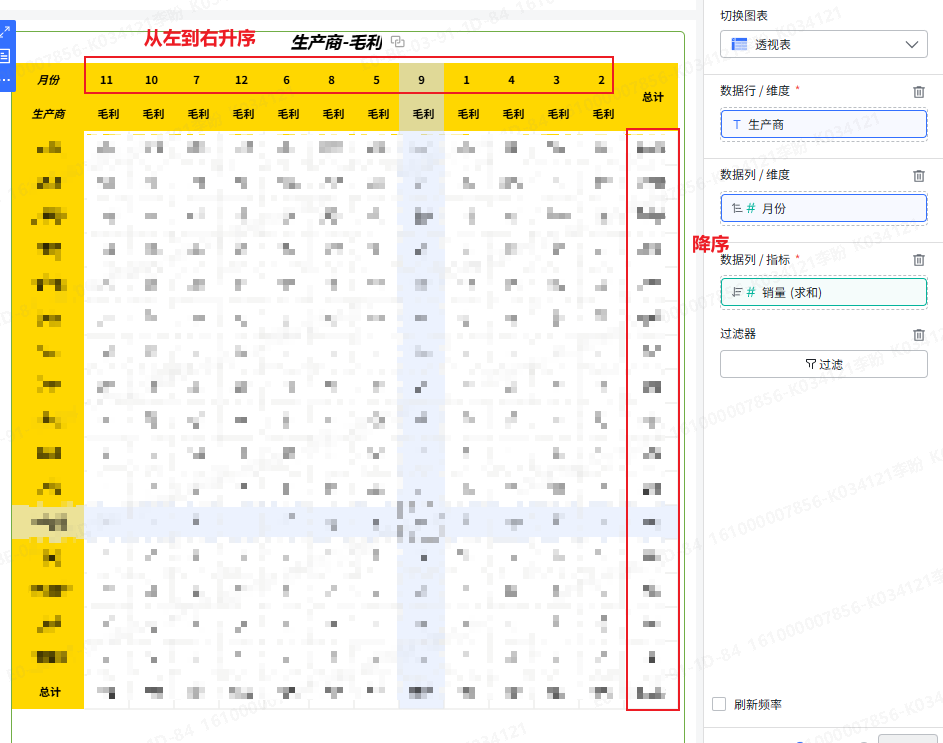Delete the 数据行 / 维度 section via trash icon

(x=918, y=91)
